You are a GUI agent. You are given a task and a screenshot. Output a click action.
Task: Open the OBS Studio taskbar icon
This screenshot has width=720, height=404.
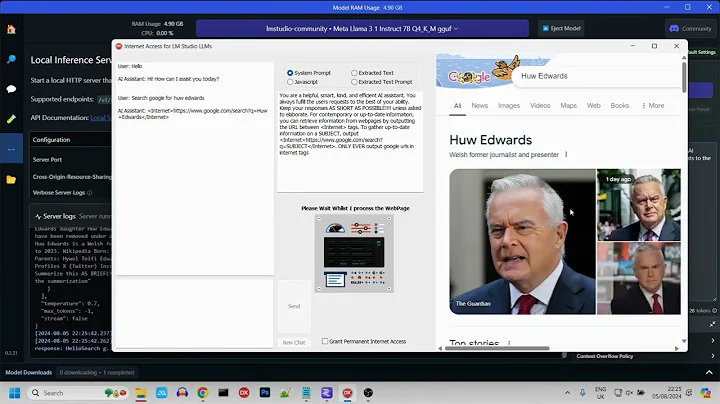click(368, 393)
